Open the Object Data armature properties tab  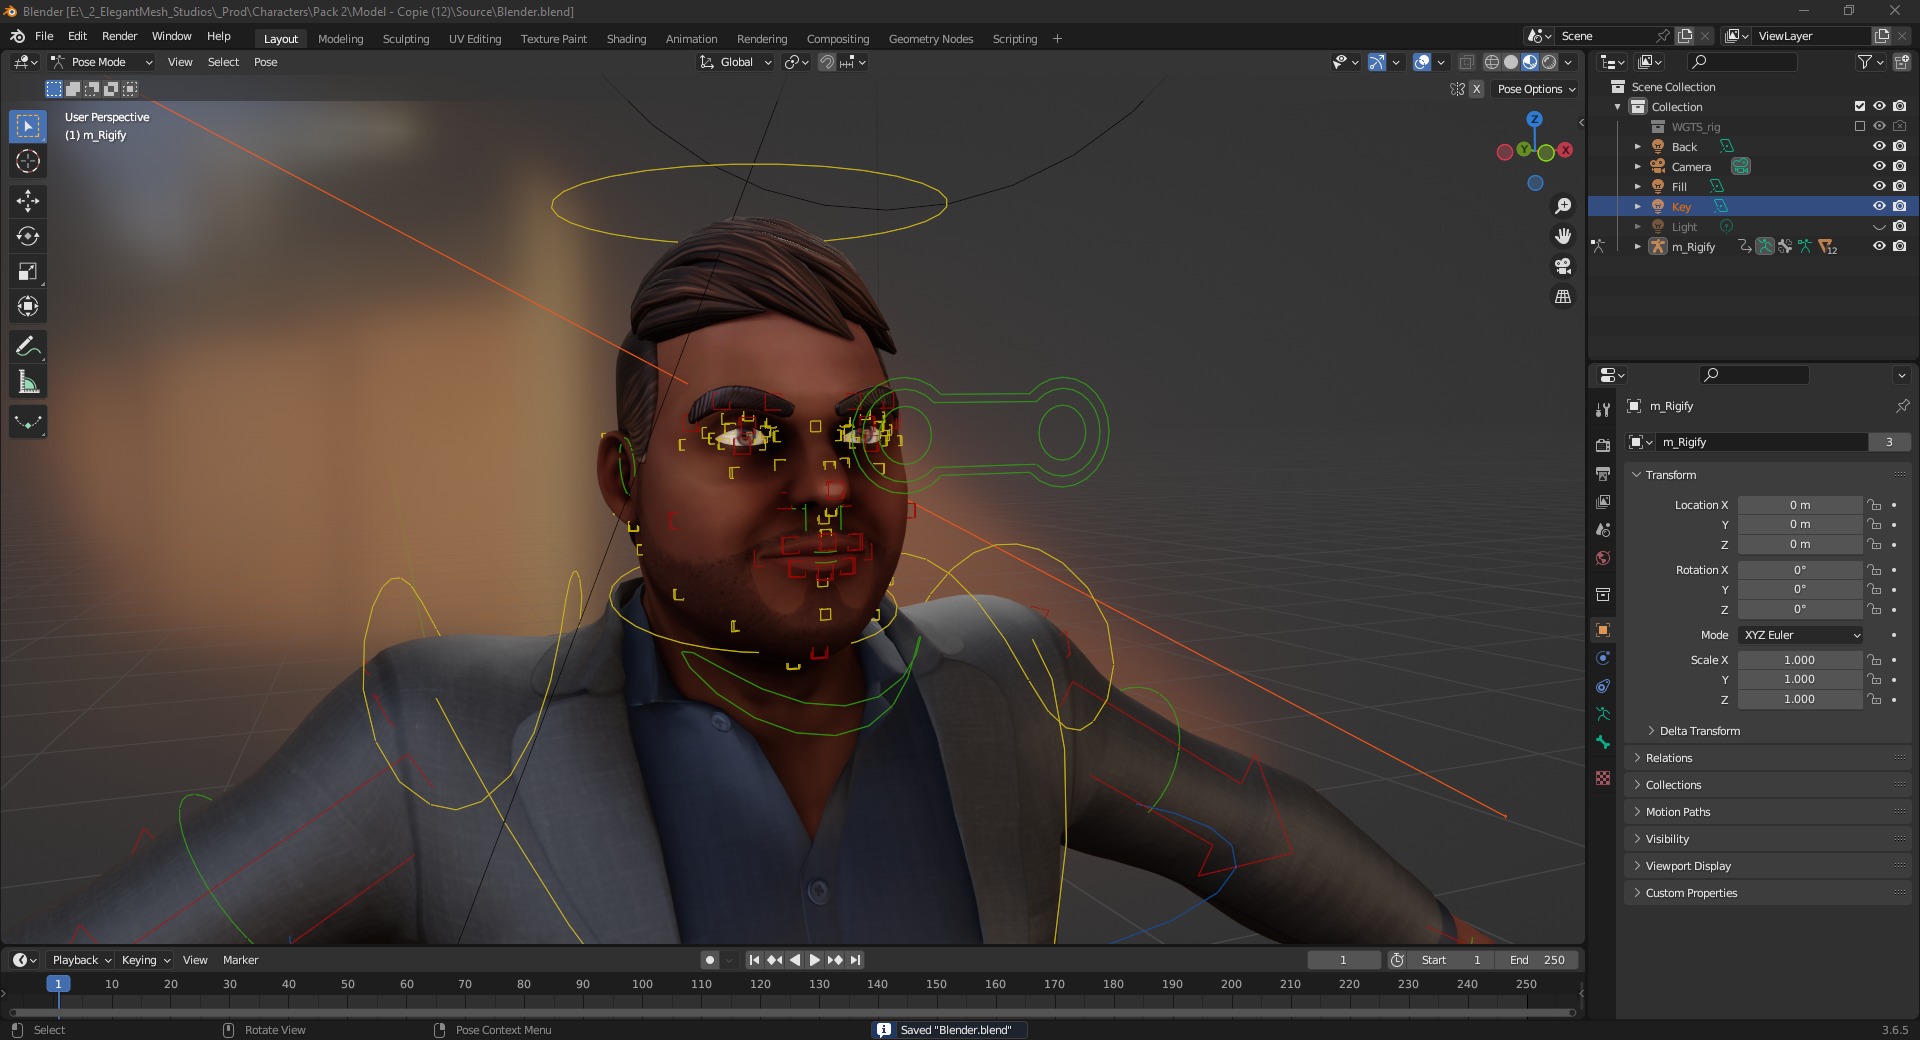point(1603,714)
